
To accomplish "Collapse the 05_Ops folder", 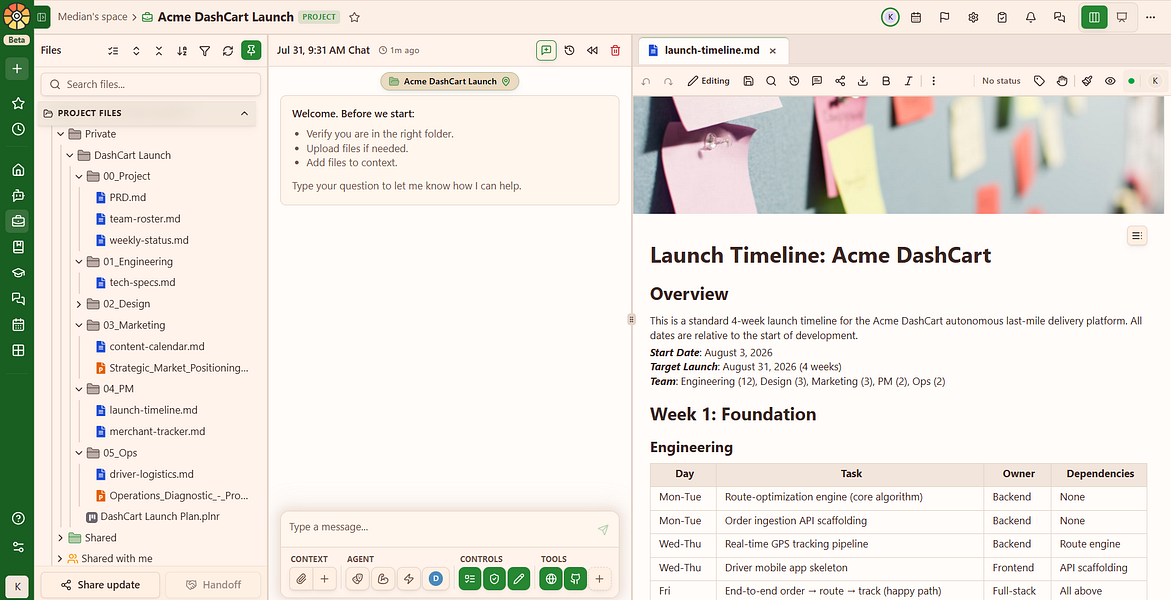I will pos(79,453).
